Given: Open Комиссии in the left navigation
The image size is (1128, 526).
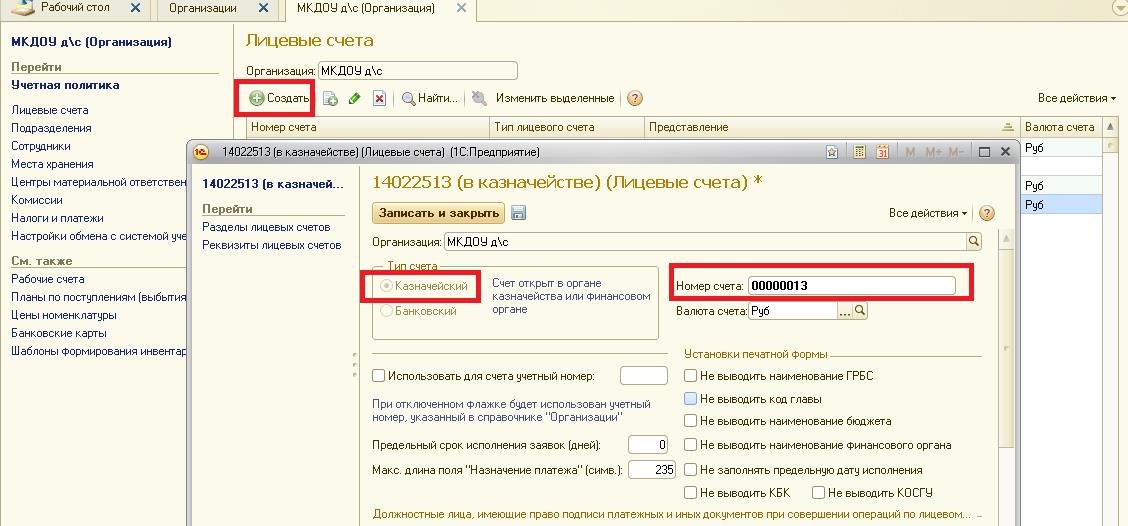Looking at the screenshot, I should click(x=37, y=200).
